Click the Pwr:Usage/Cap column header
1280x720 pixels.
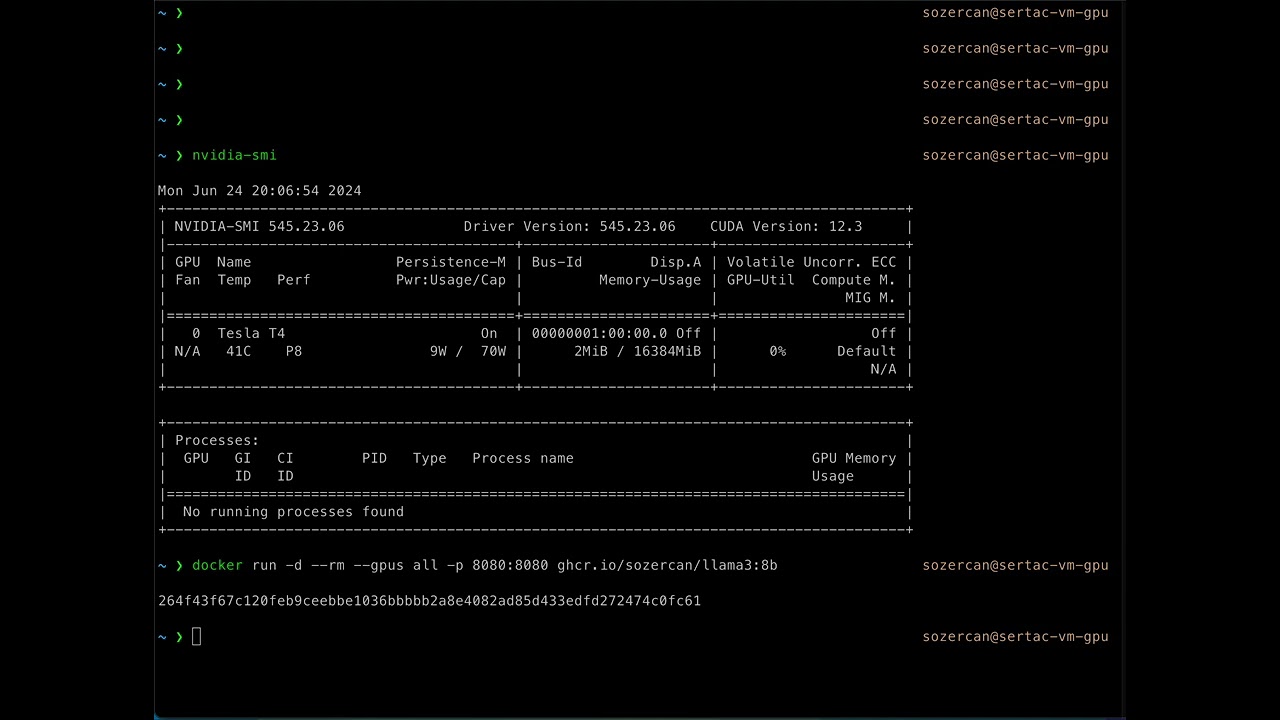pyautogui.click(x=451, y=280)
